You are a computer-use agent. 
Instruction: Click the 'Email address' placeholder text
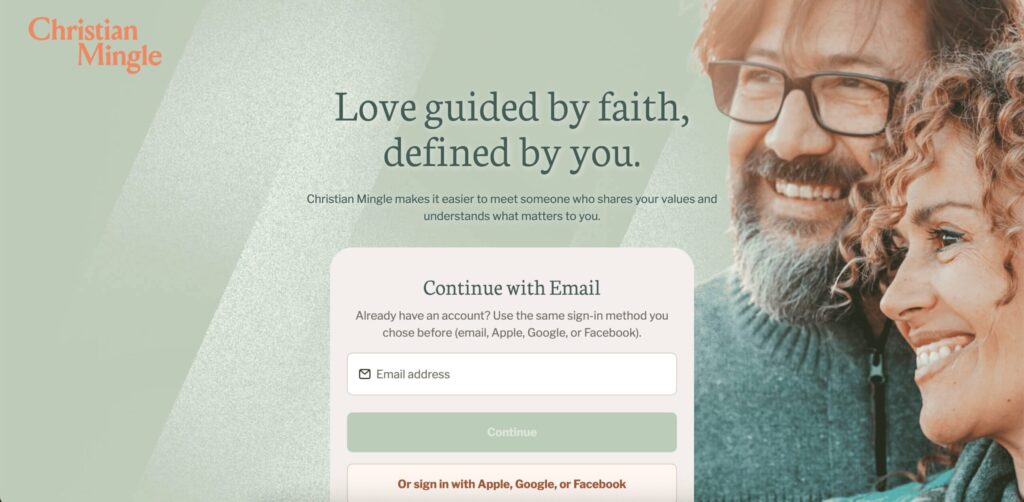click(x=413, y=374)
